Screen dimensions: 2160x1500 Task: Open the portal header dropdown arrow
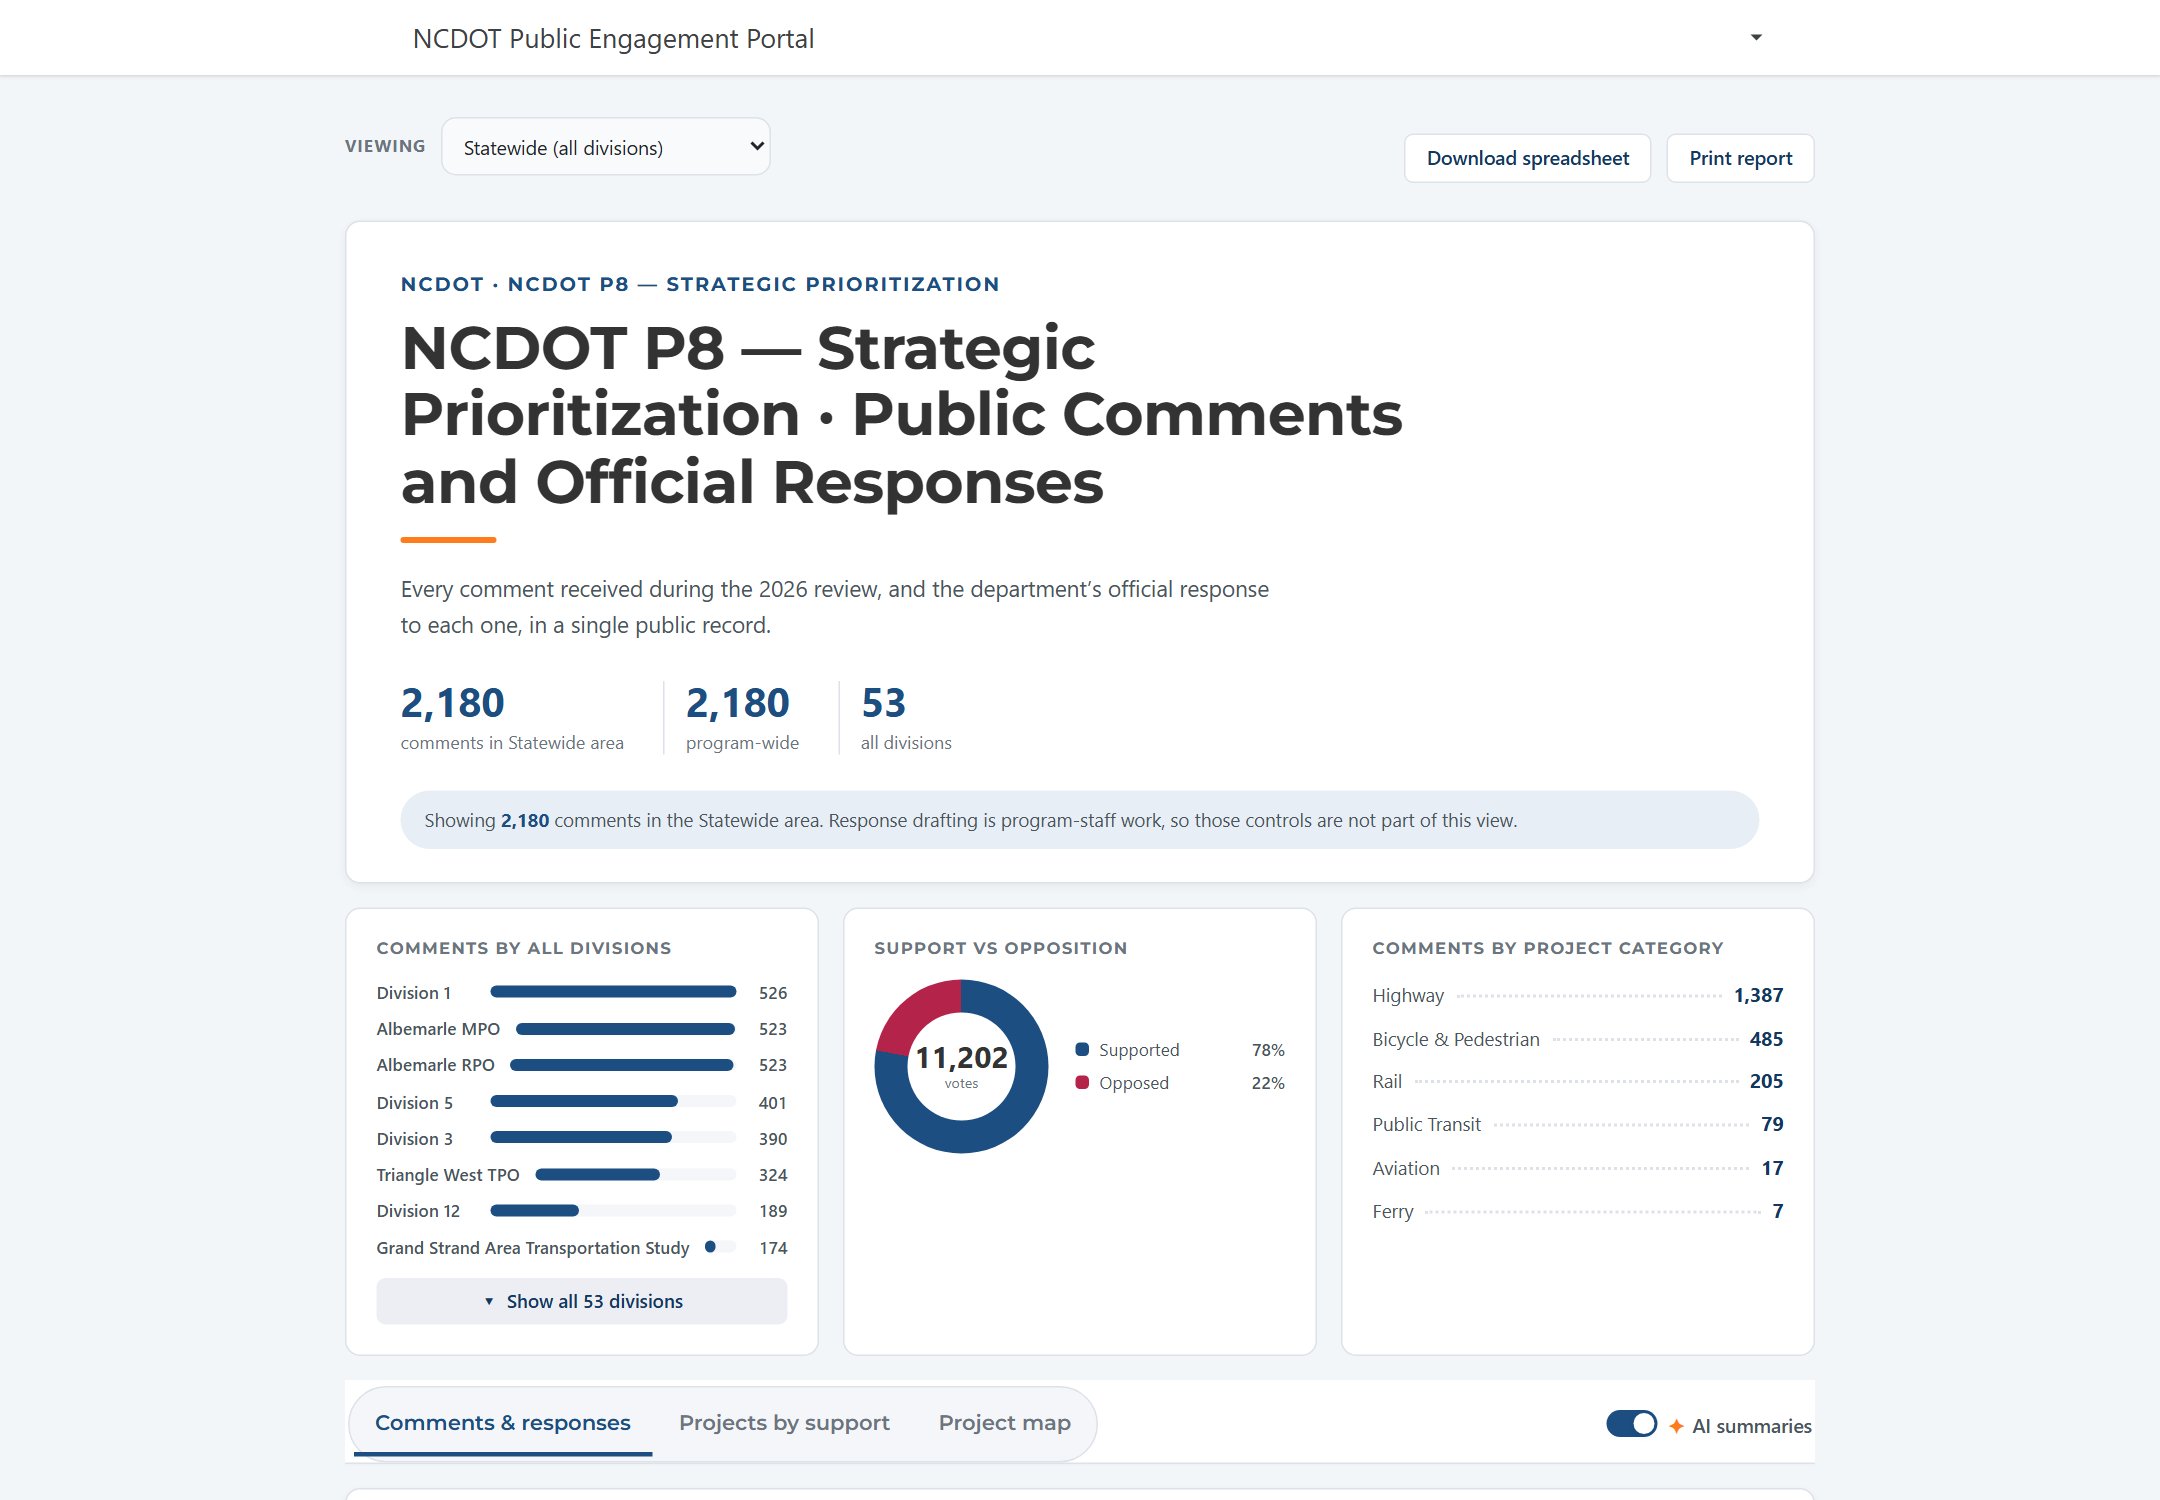1756,38
